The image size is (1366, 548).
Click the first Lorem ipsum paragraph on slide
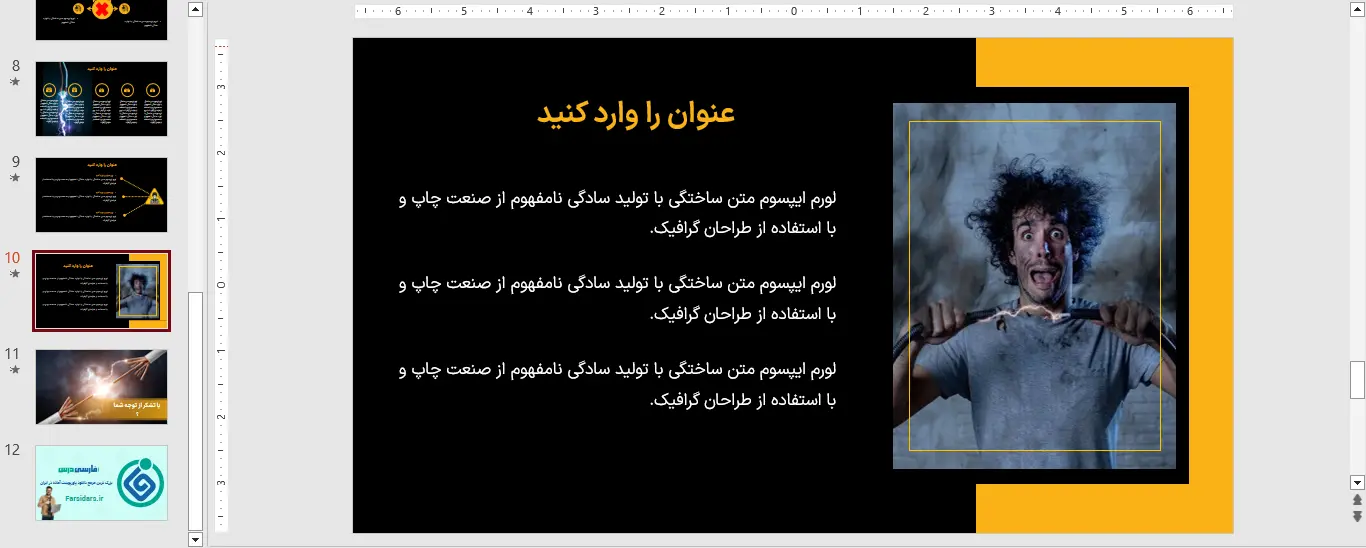pos(617,213)
